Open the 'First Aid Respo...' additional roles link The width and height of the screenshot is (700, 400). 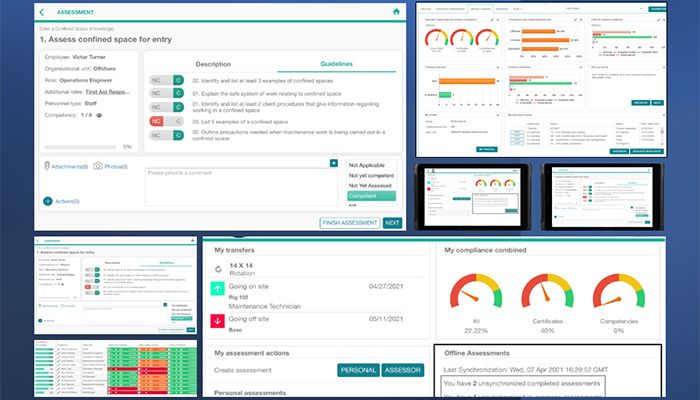click(108, 92)
